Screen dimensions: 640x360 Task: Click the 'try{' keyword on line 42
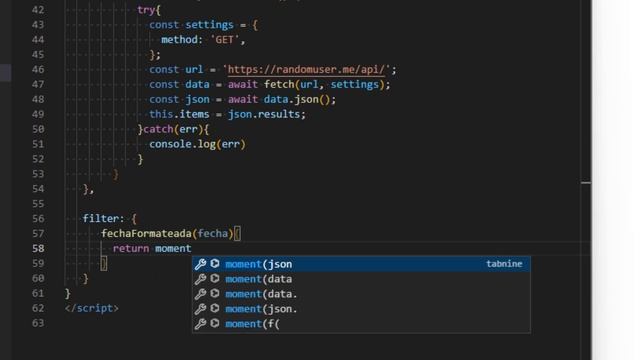pyautogui.click(x=149, y=10)
